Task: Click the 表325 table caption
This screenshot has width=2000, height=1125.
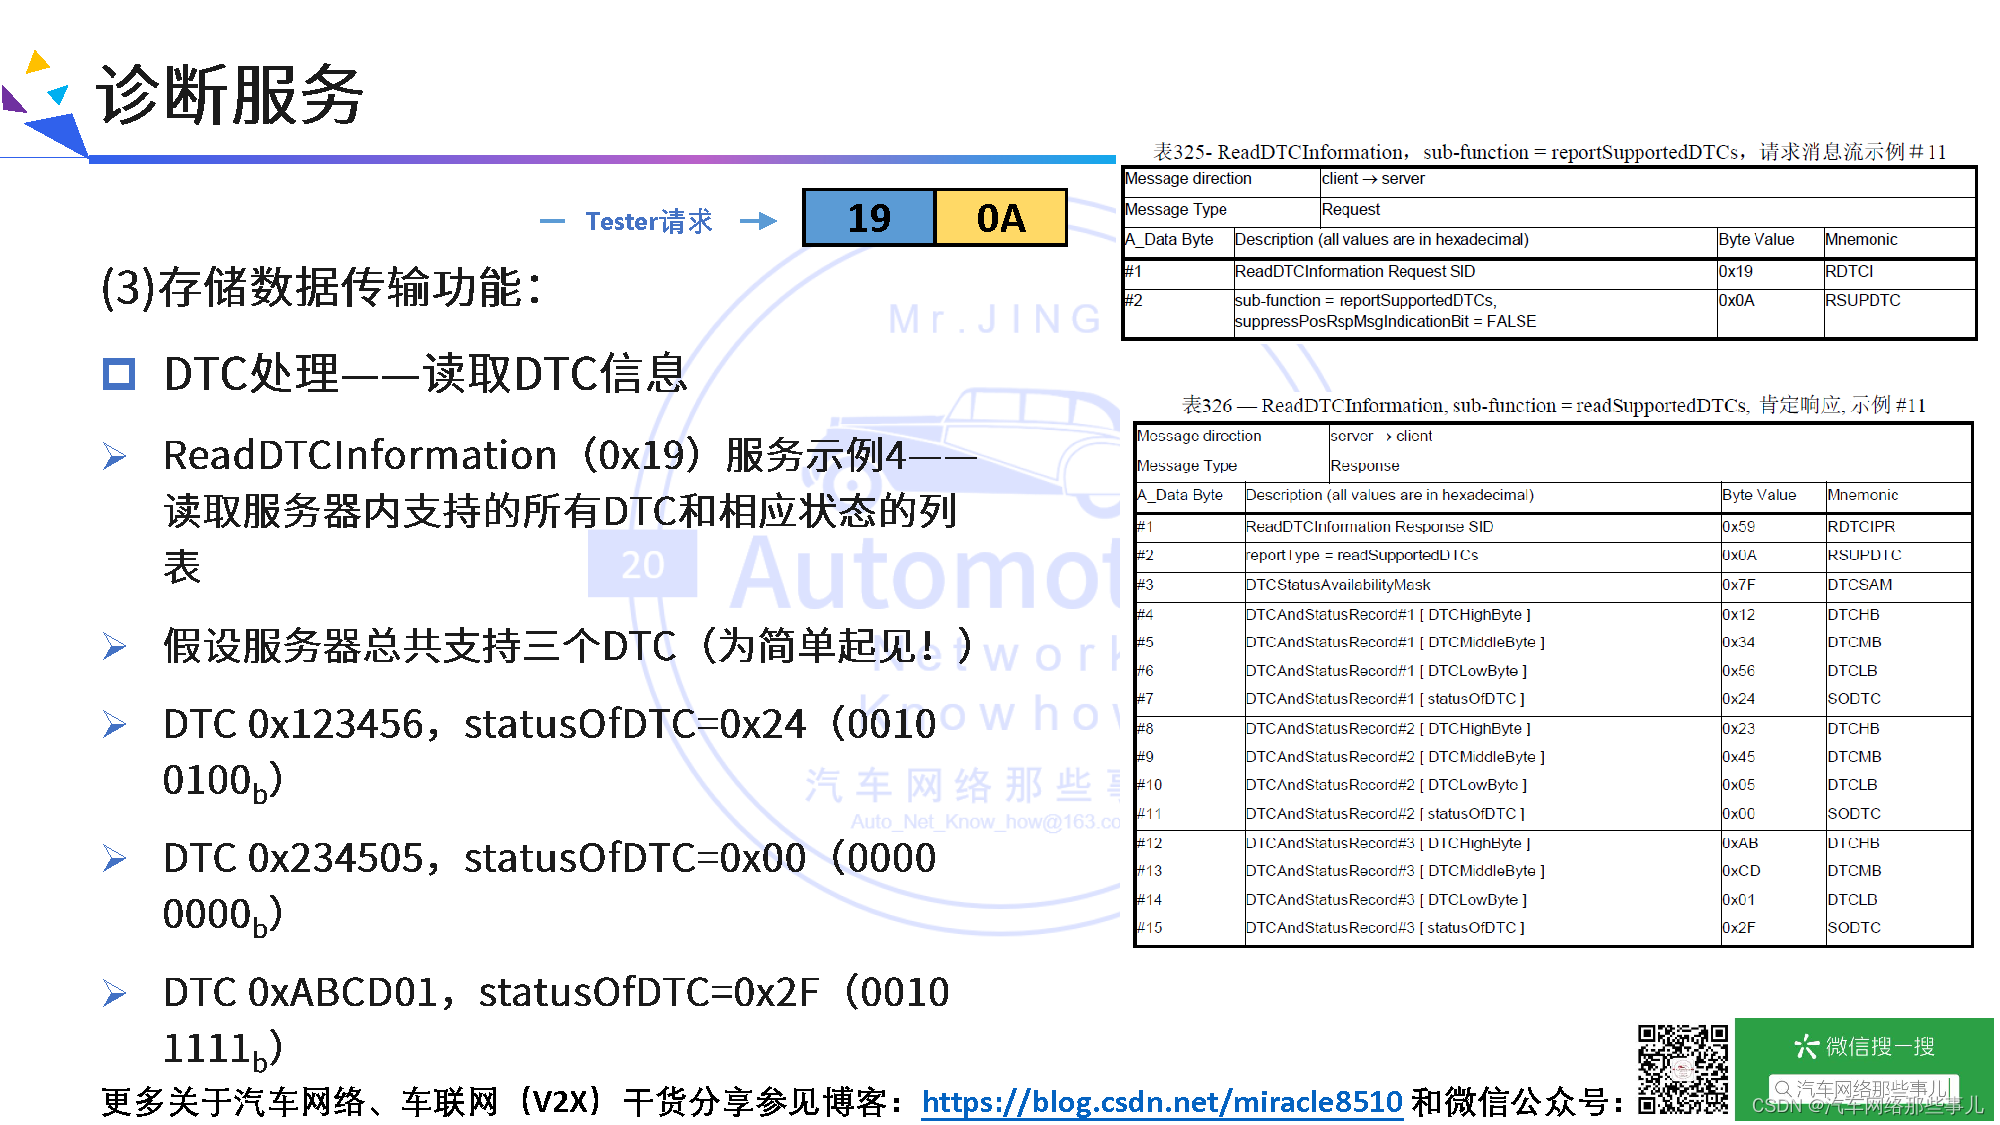Action: pyautogui.click(x=1549, y=152)
